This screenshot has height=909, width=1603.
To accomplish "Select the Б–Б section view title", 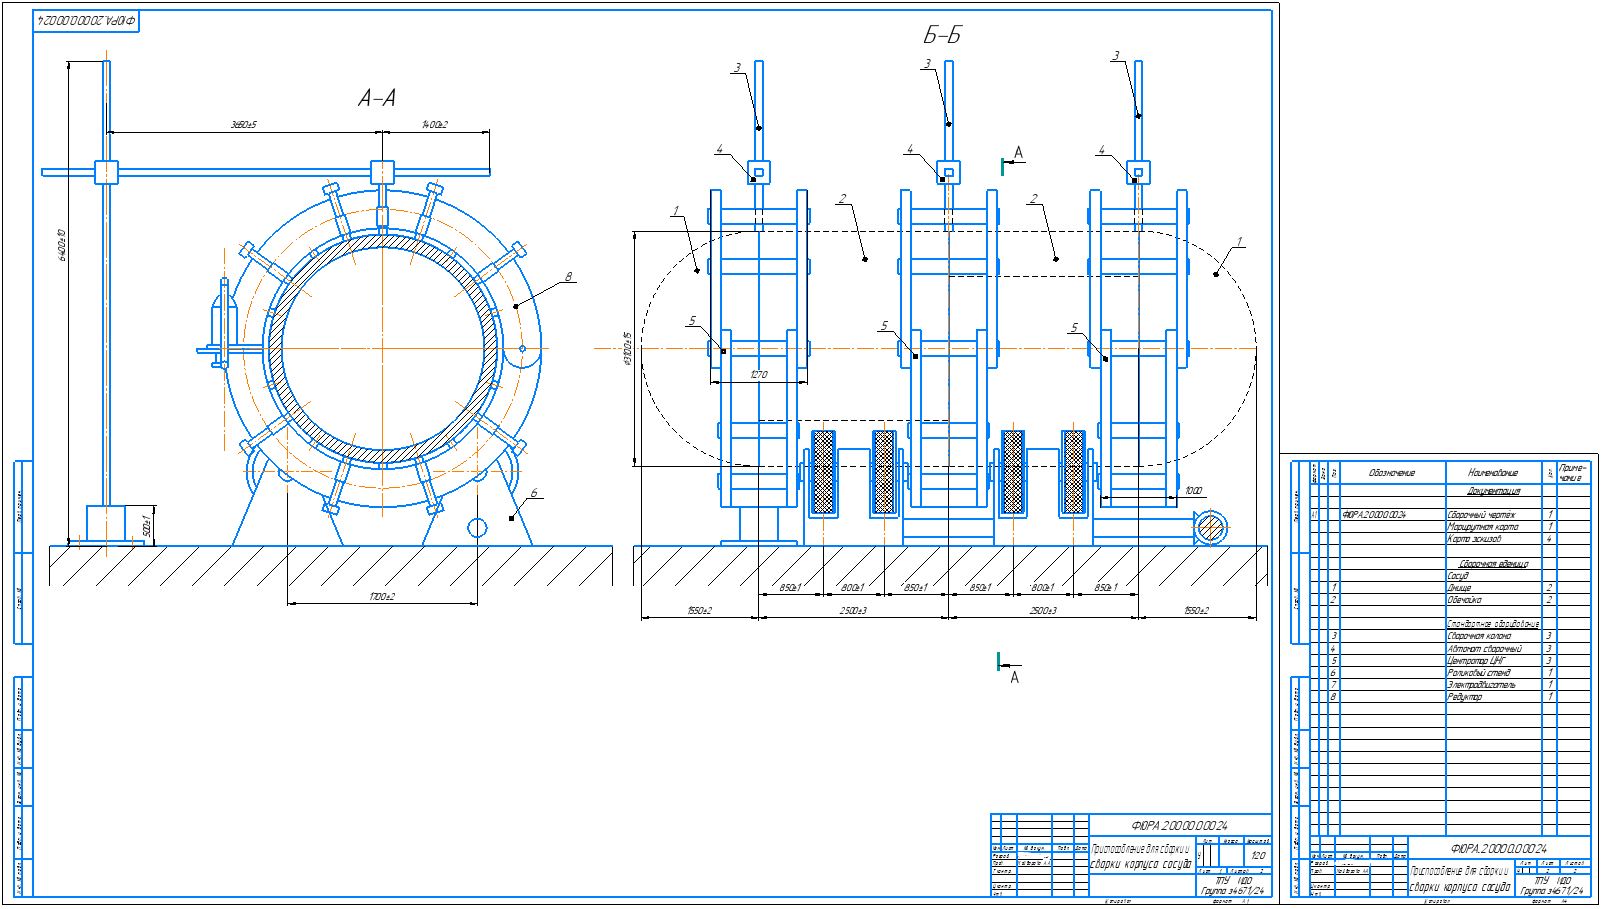I will click(x=942, y=37).
